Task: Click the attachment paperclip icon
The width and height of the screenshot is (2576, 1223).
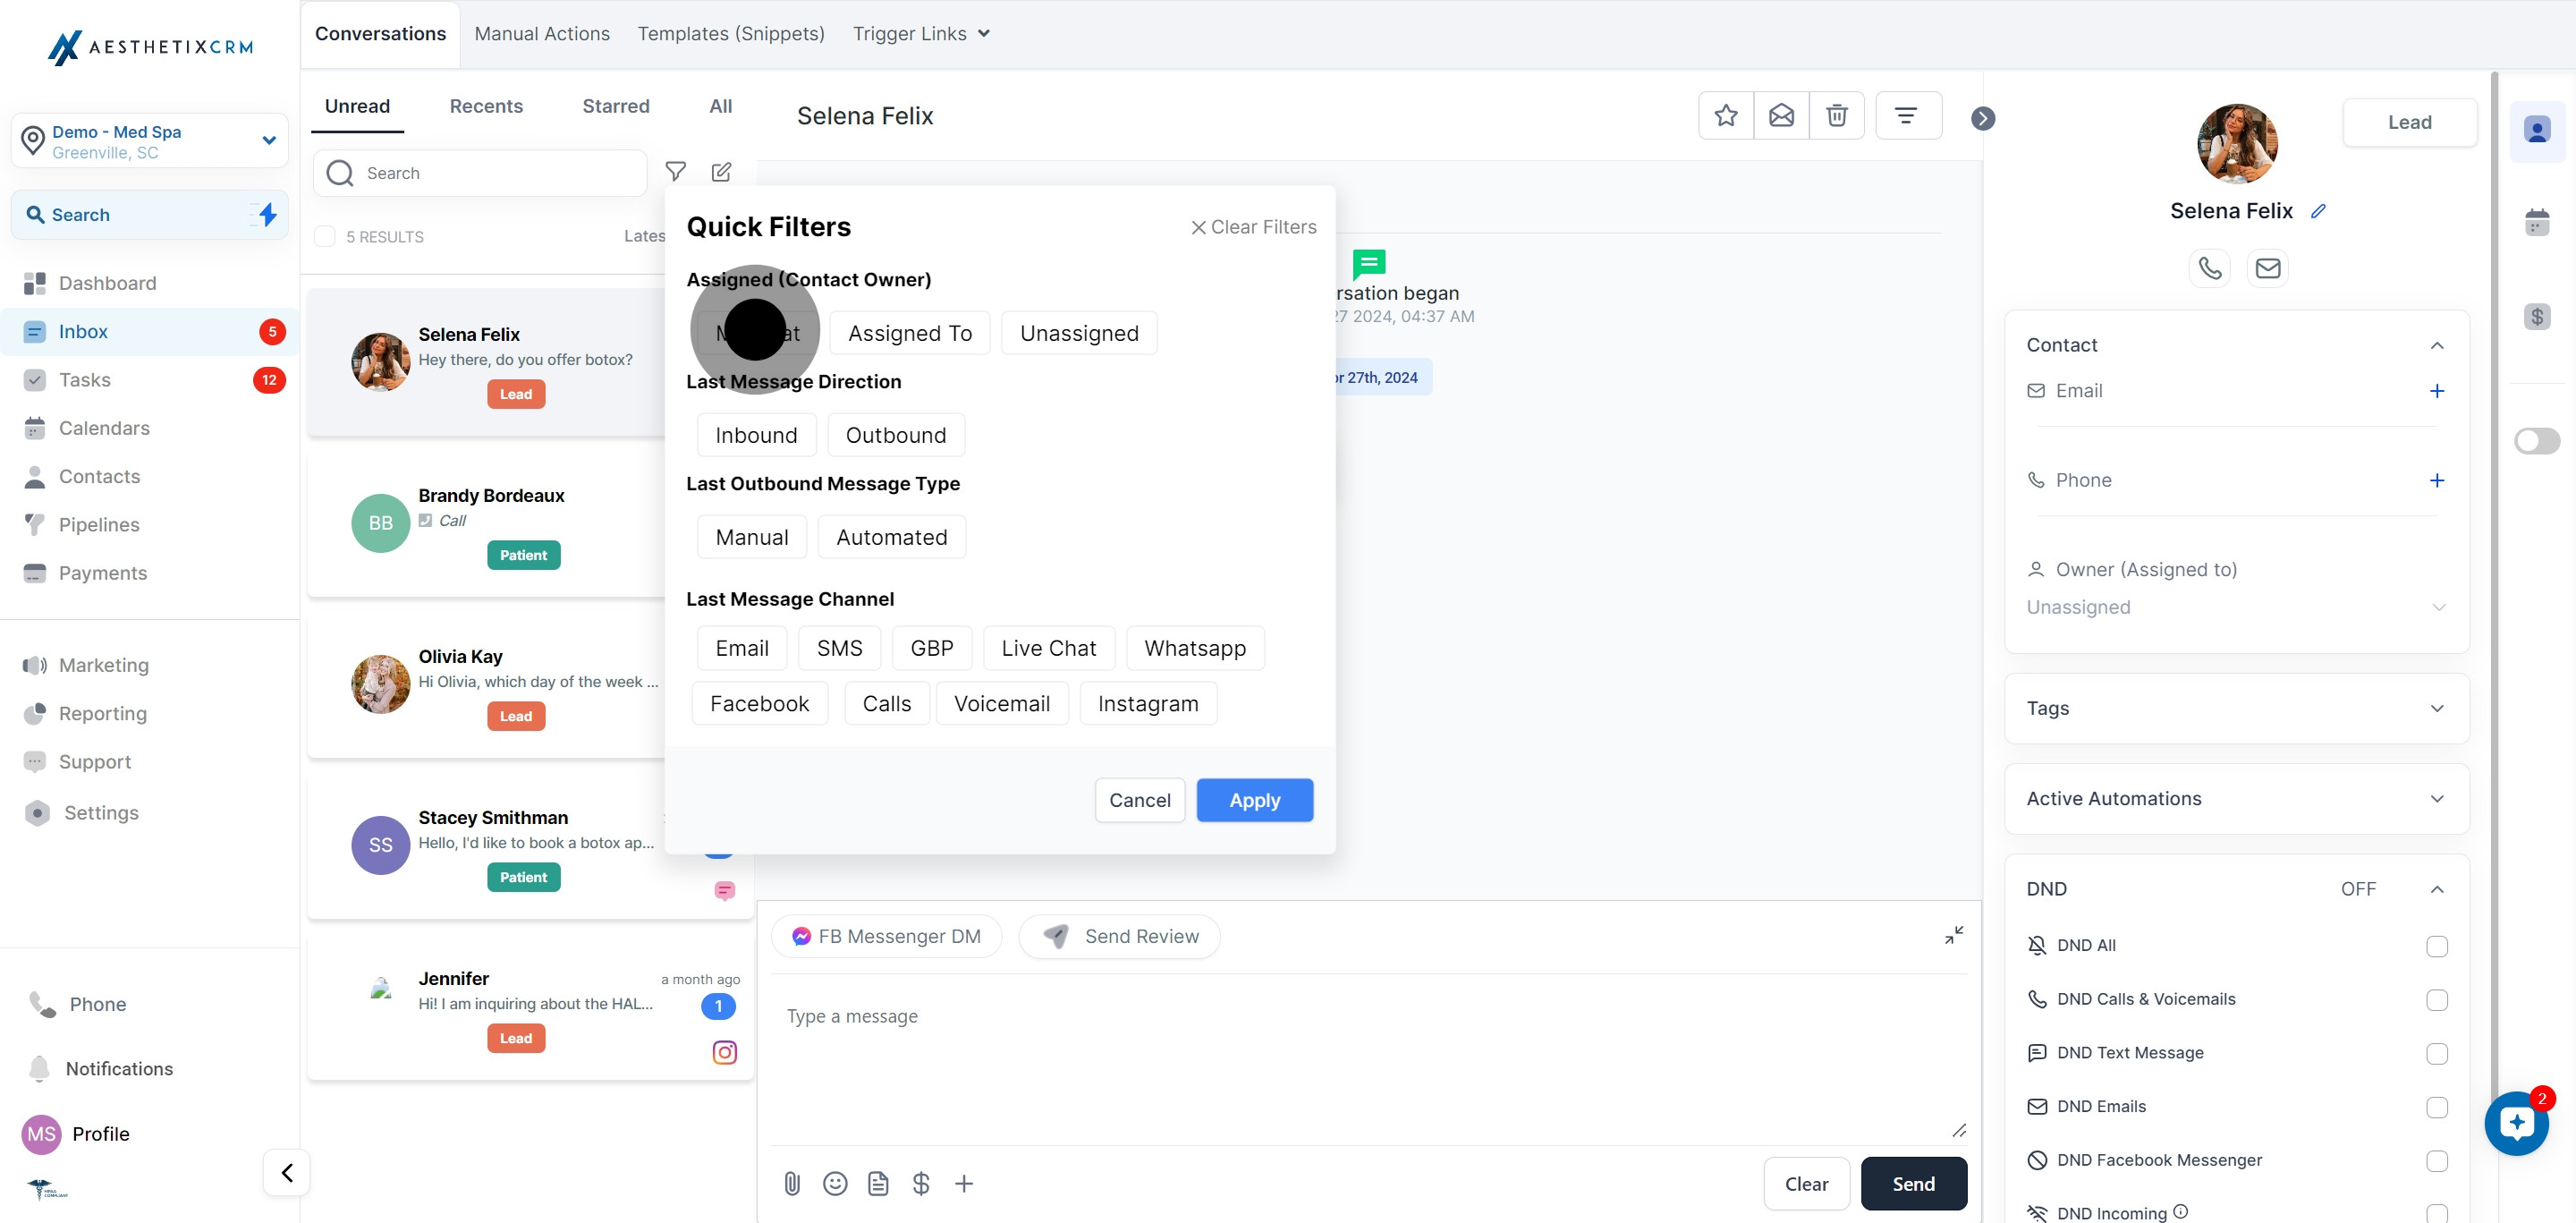Action: click(x=792, y=1184)
